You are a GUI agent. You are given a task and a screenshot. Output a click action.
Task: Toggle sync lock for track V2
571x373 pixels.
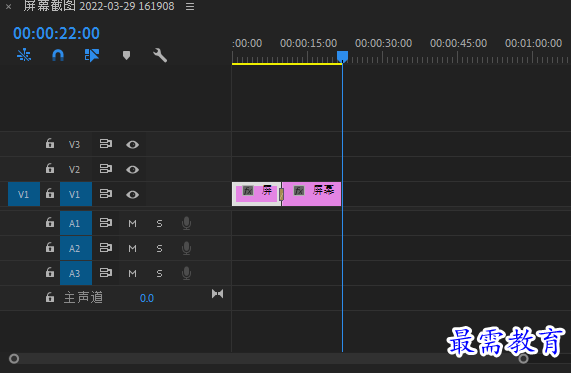click(x=106, y=169)
